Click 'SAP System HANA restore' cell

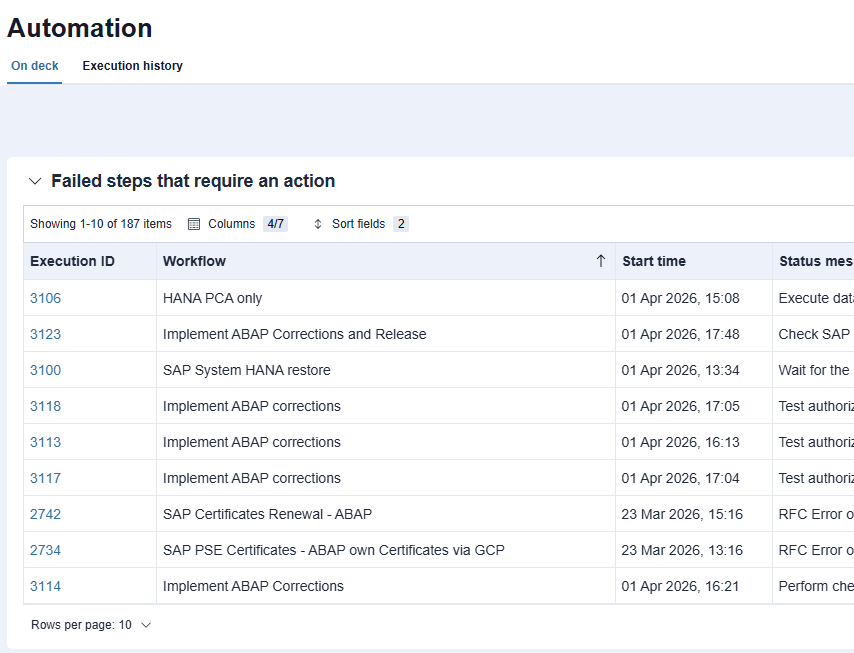386,370
